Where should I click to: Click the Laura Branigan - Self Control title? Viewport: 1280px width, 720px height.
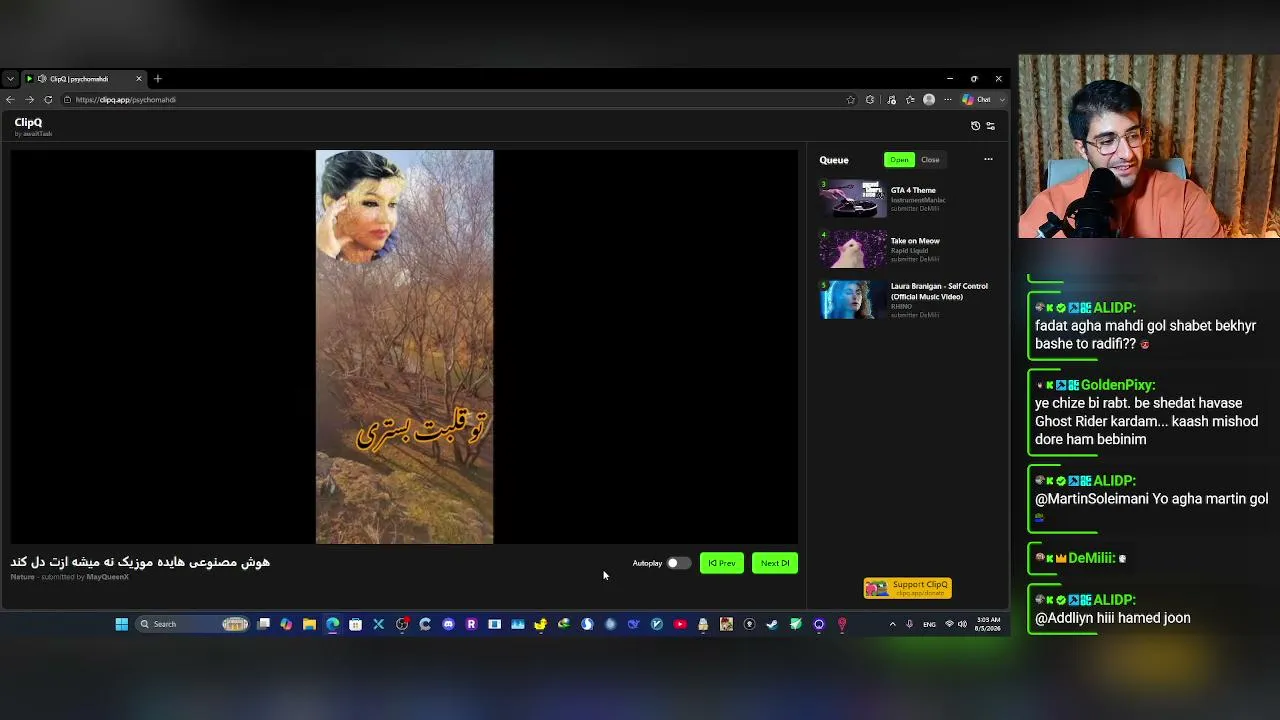tap(939, 291)
